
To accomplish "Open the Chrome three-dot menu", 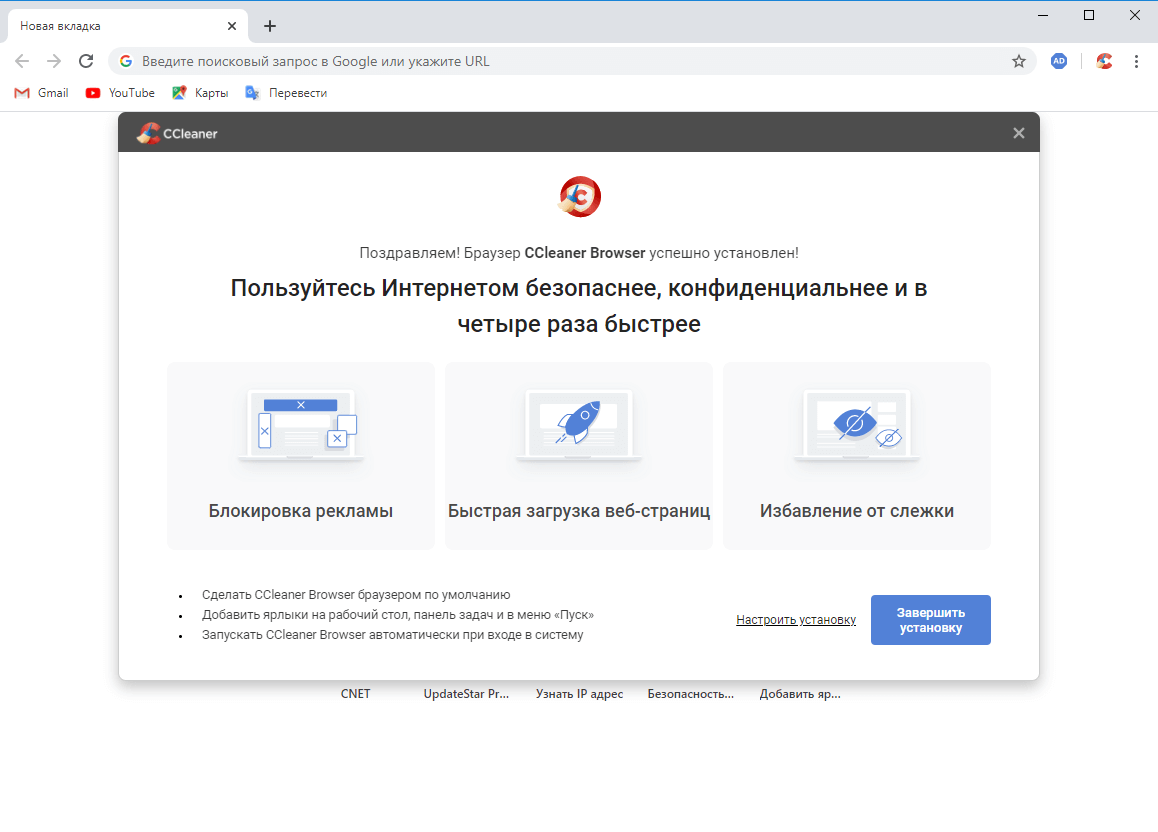I will [x=1136, y=61].
